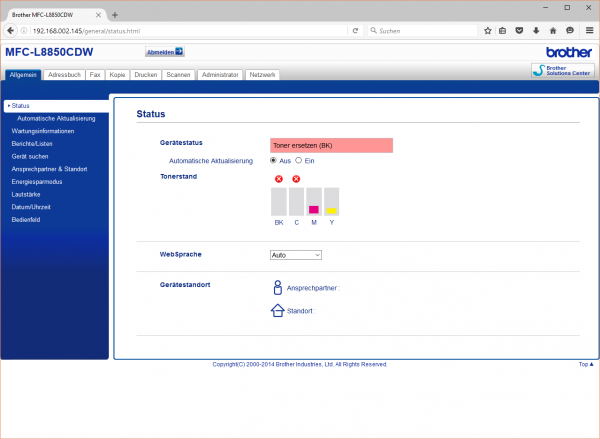600x439 pixels.
Task: Switch to the Adressbuch tab
Action: (x=64, y=75)
